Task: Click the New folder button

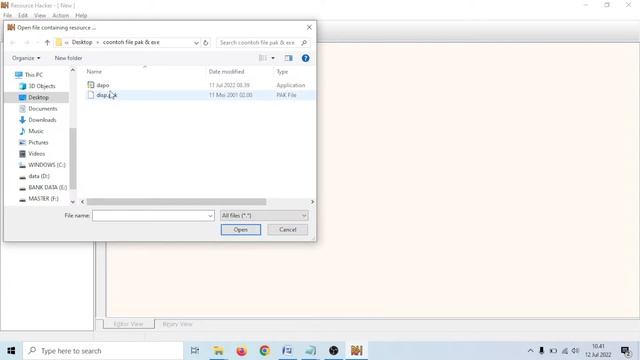Action: pos(68,58)
